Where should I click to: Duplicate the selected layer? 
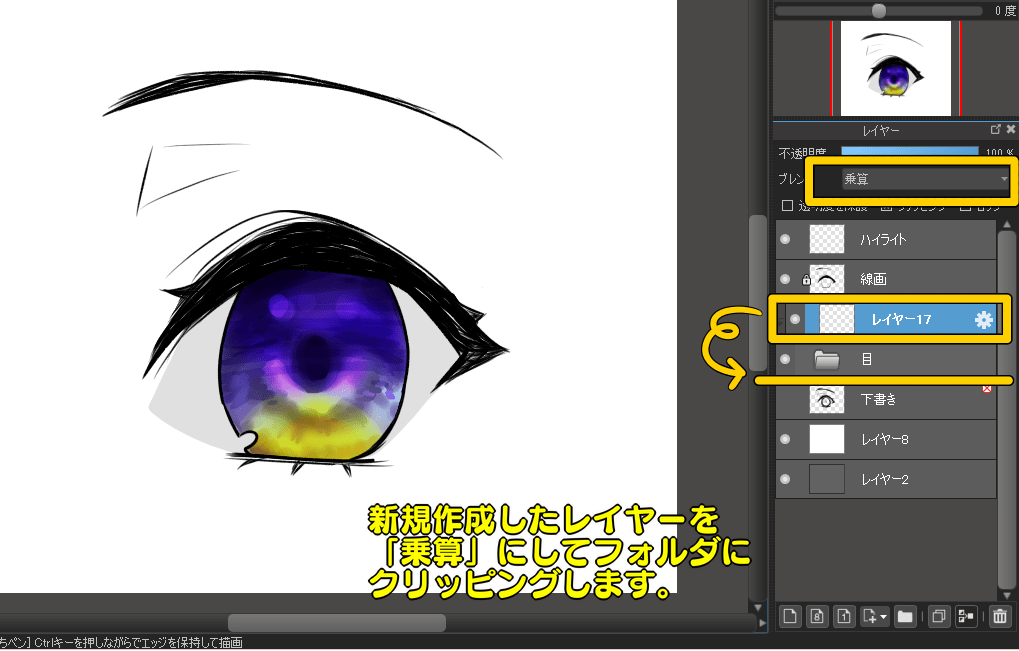click(939, 617)
